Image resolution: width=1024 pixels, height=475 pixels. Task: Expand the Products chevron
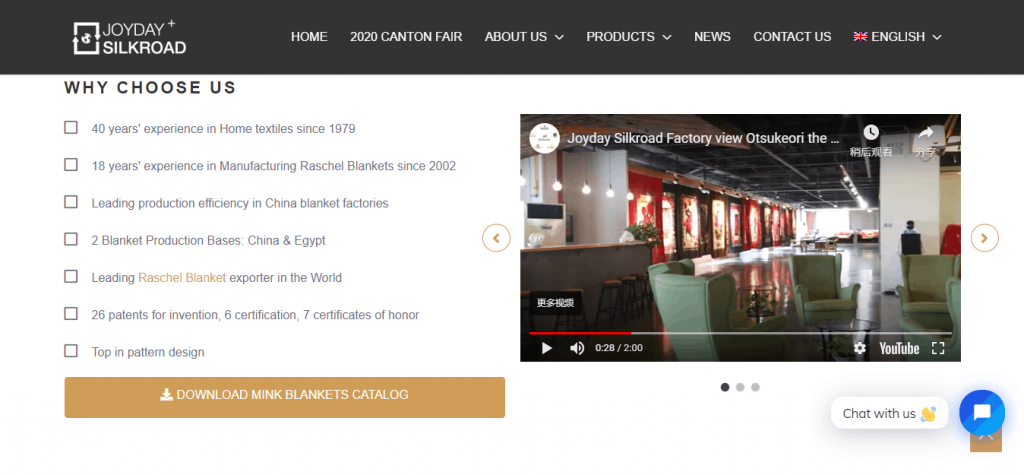667,37
